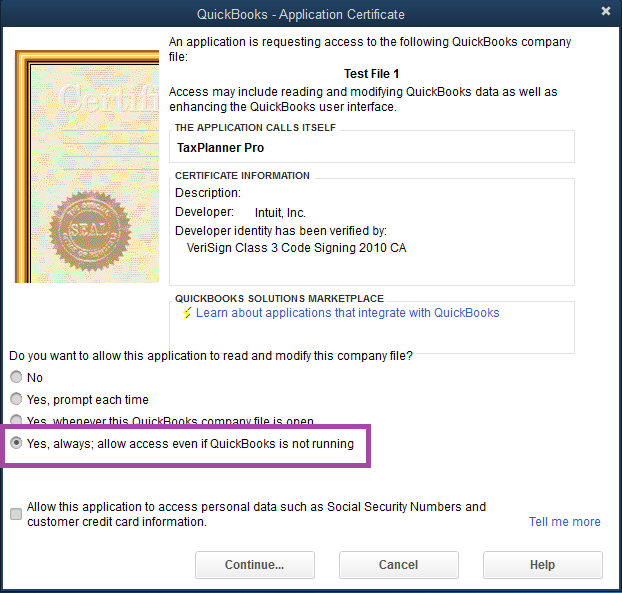Click "VeriSign Class 3 Code Signing 2010 CA" text

coord(296,248)
